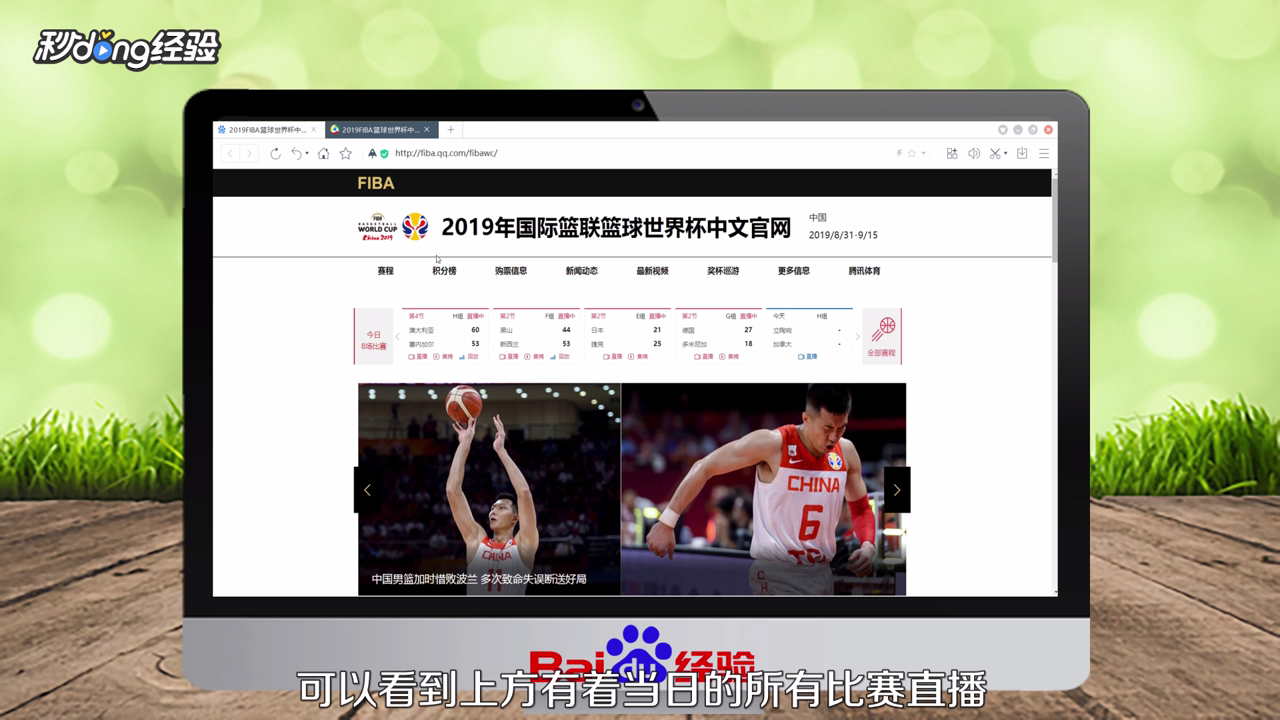Click 回放 link under 澳大利亚 vs 塞内加尔 match

(x=469, y=356)
